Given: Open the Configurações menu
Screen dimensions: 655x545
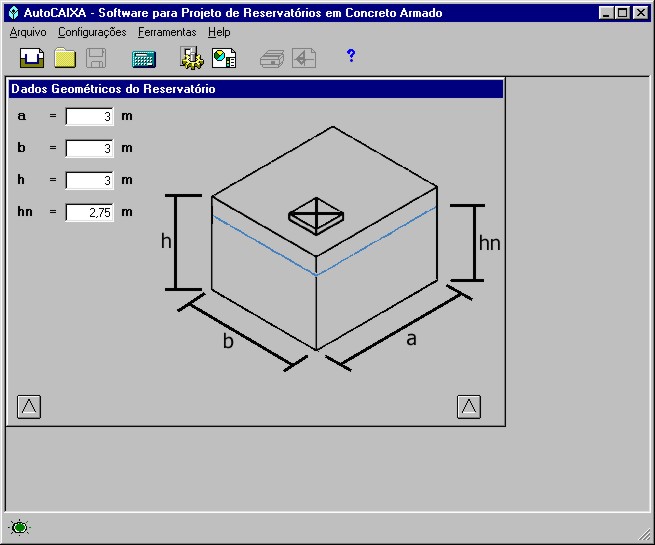Looking at the screenshot, I should click(92, 32).
